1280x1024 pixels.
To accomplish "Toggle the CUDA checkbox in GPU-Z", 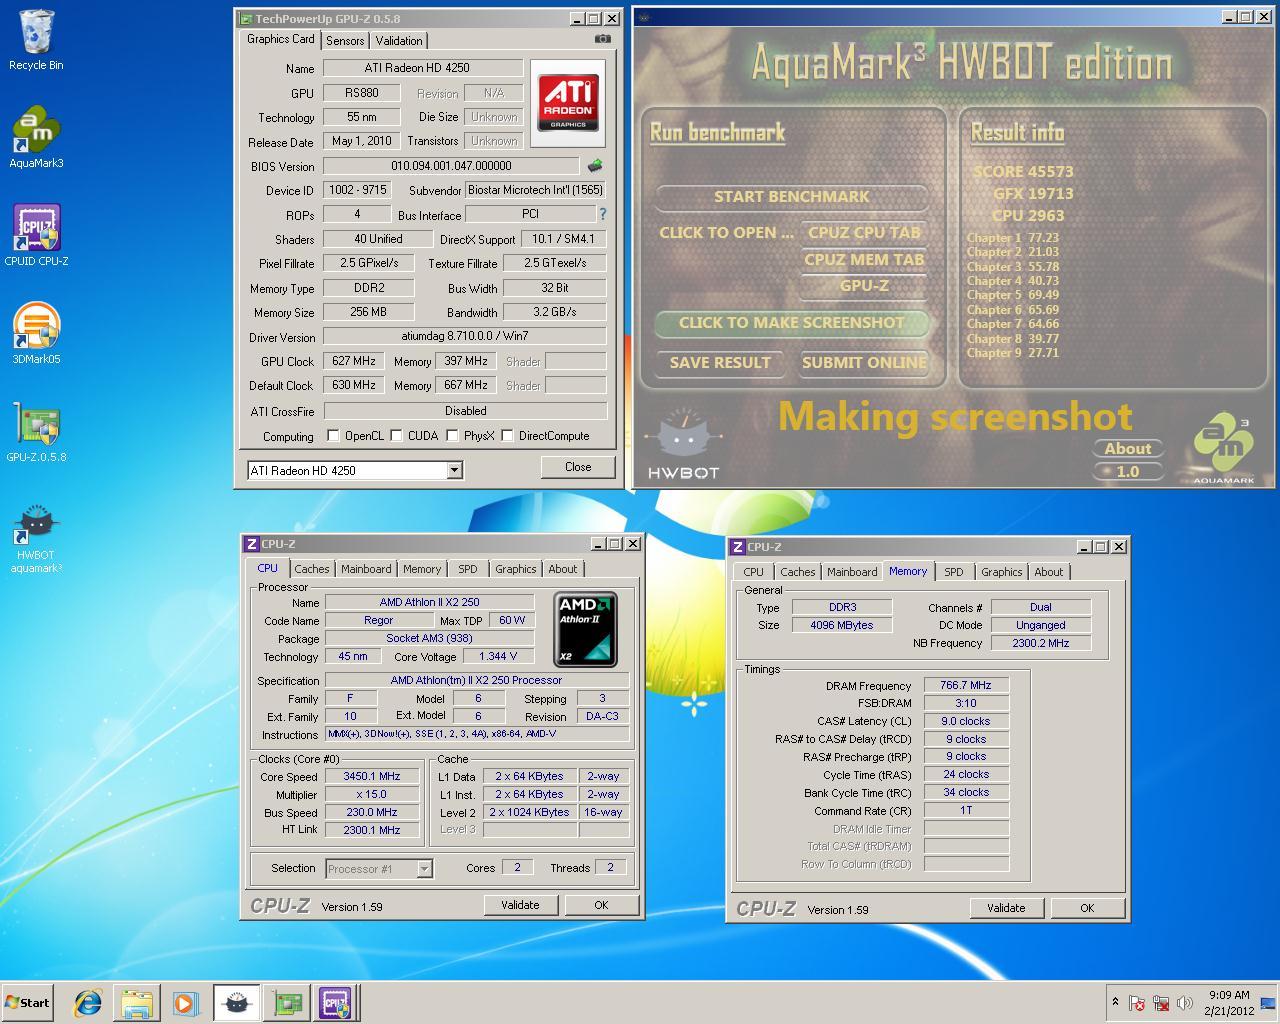I will point(396,435).
